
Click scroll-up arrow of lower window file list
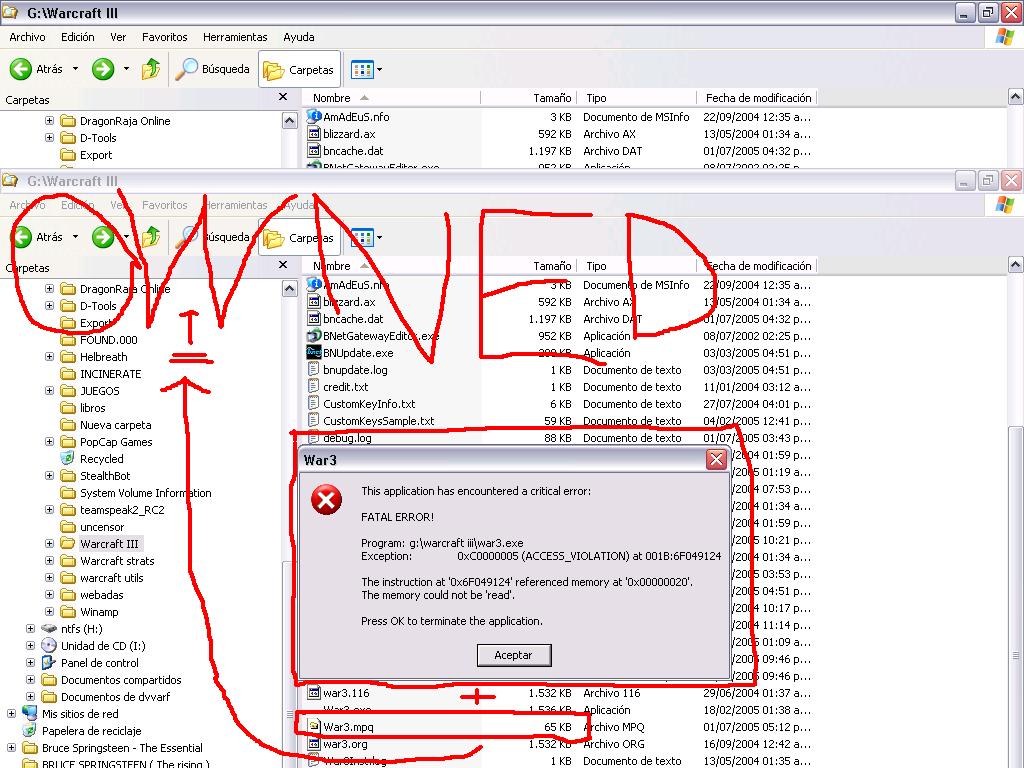coord(1016,265)
